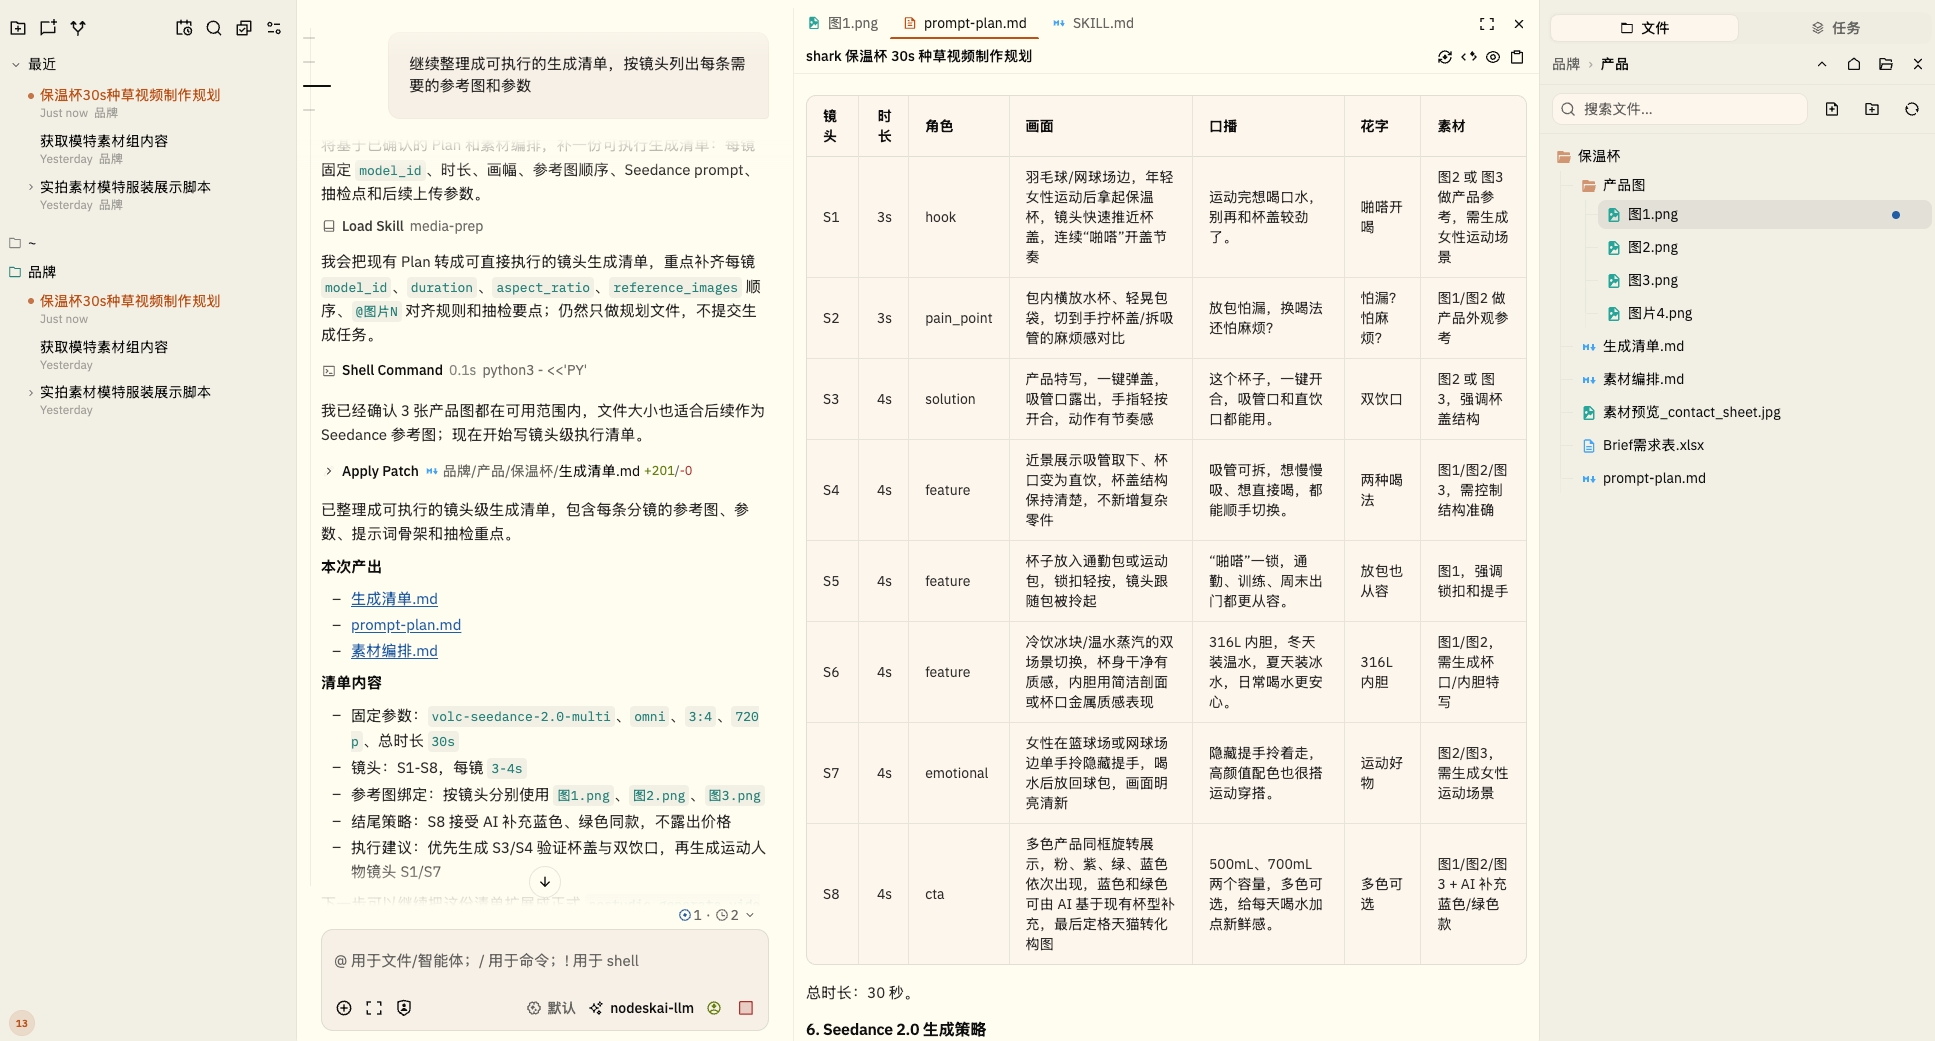Image resolution: width=1935 pixels, height=1041 pixels.
Task: Click the multi-select checkbox-stack icon
Action: click(244, 28)
